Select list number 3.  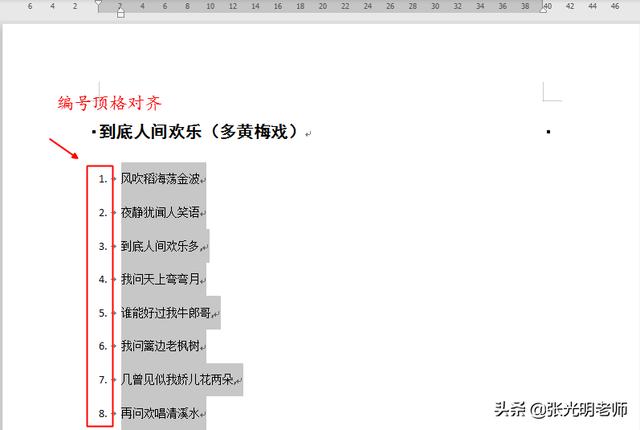point(102,246)
